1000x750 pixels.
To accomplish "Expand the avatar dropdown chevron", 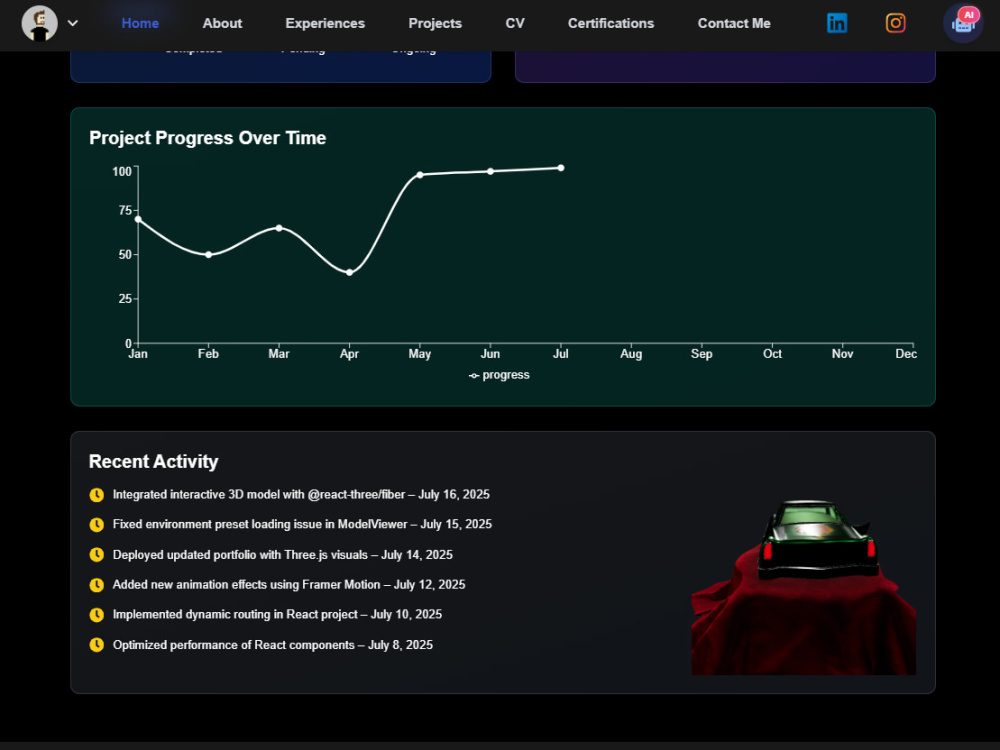I will tap(73, 23).
